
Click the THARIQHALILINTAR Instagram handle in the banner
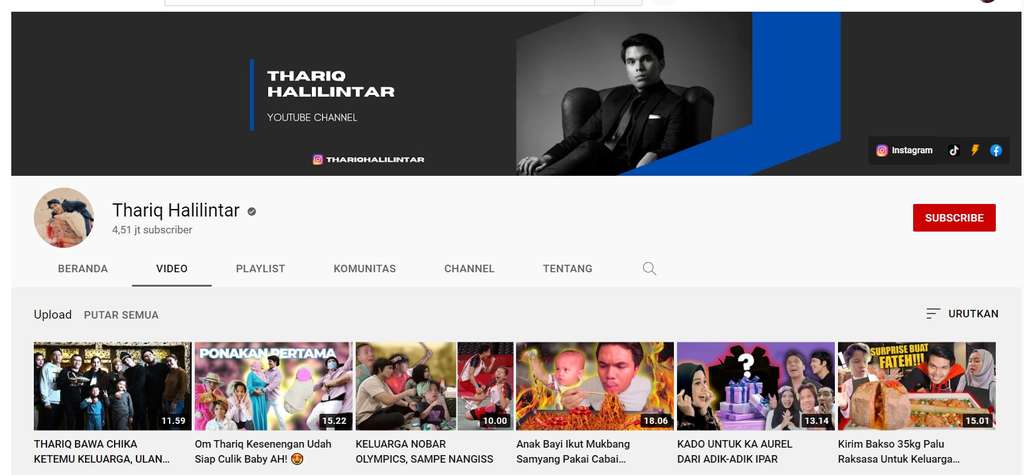click(x=368, y=159)
